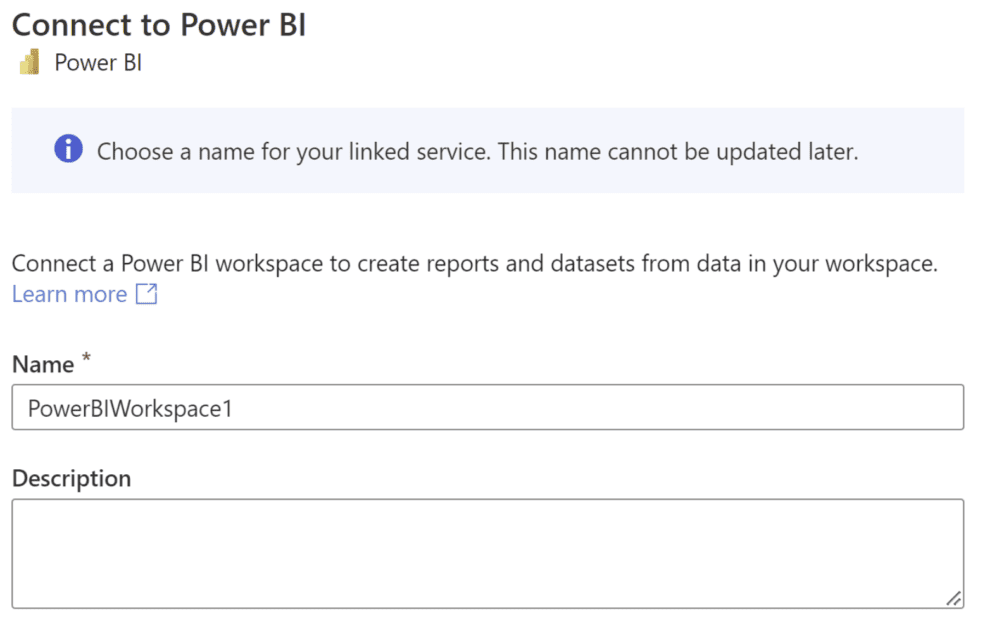Click the Name field label
Image resolution: width=992 pixels, height=625 pixels.
tap(41, 364)
